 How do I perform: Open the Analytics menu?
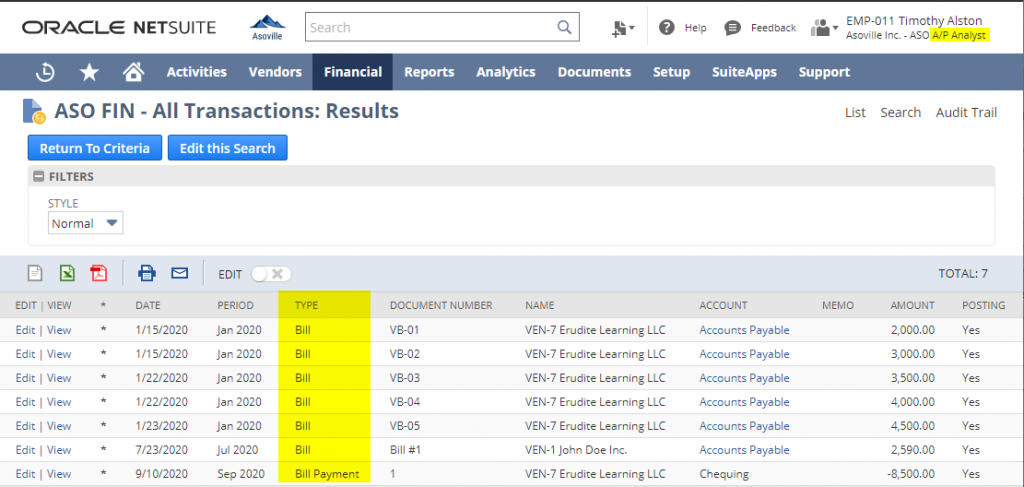point(505,72)
